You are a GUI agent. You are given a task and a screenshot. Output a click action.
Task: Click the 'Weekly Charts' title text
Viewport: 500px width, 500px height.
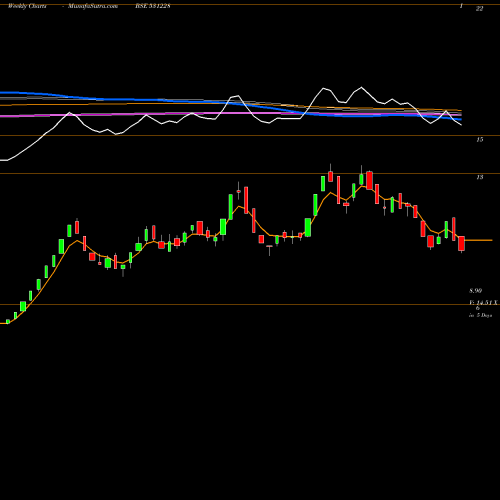coord(27,6)
